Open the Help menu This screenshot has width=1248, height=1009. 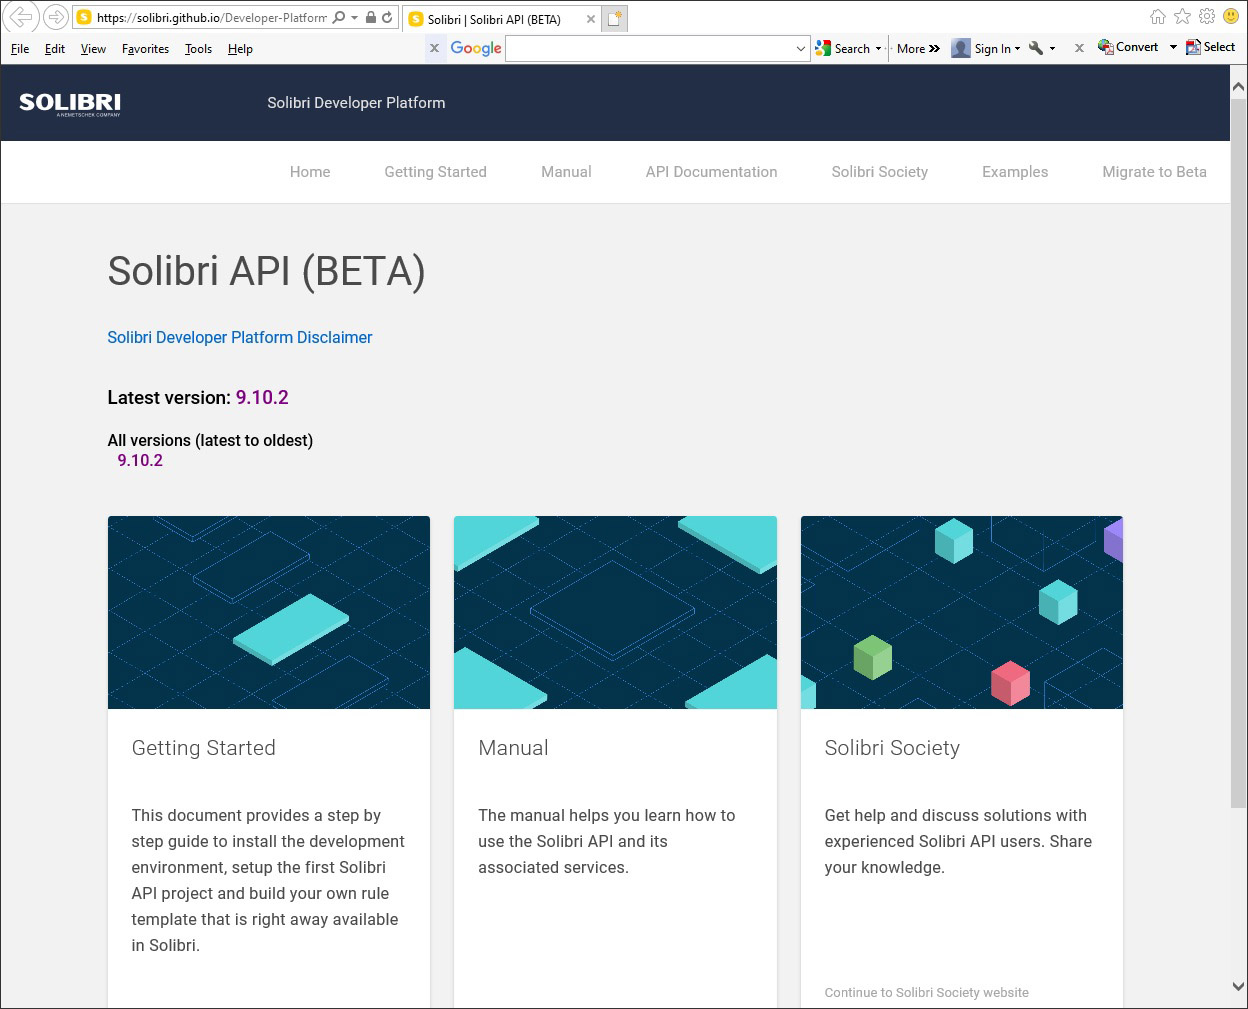[240, 49]
